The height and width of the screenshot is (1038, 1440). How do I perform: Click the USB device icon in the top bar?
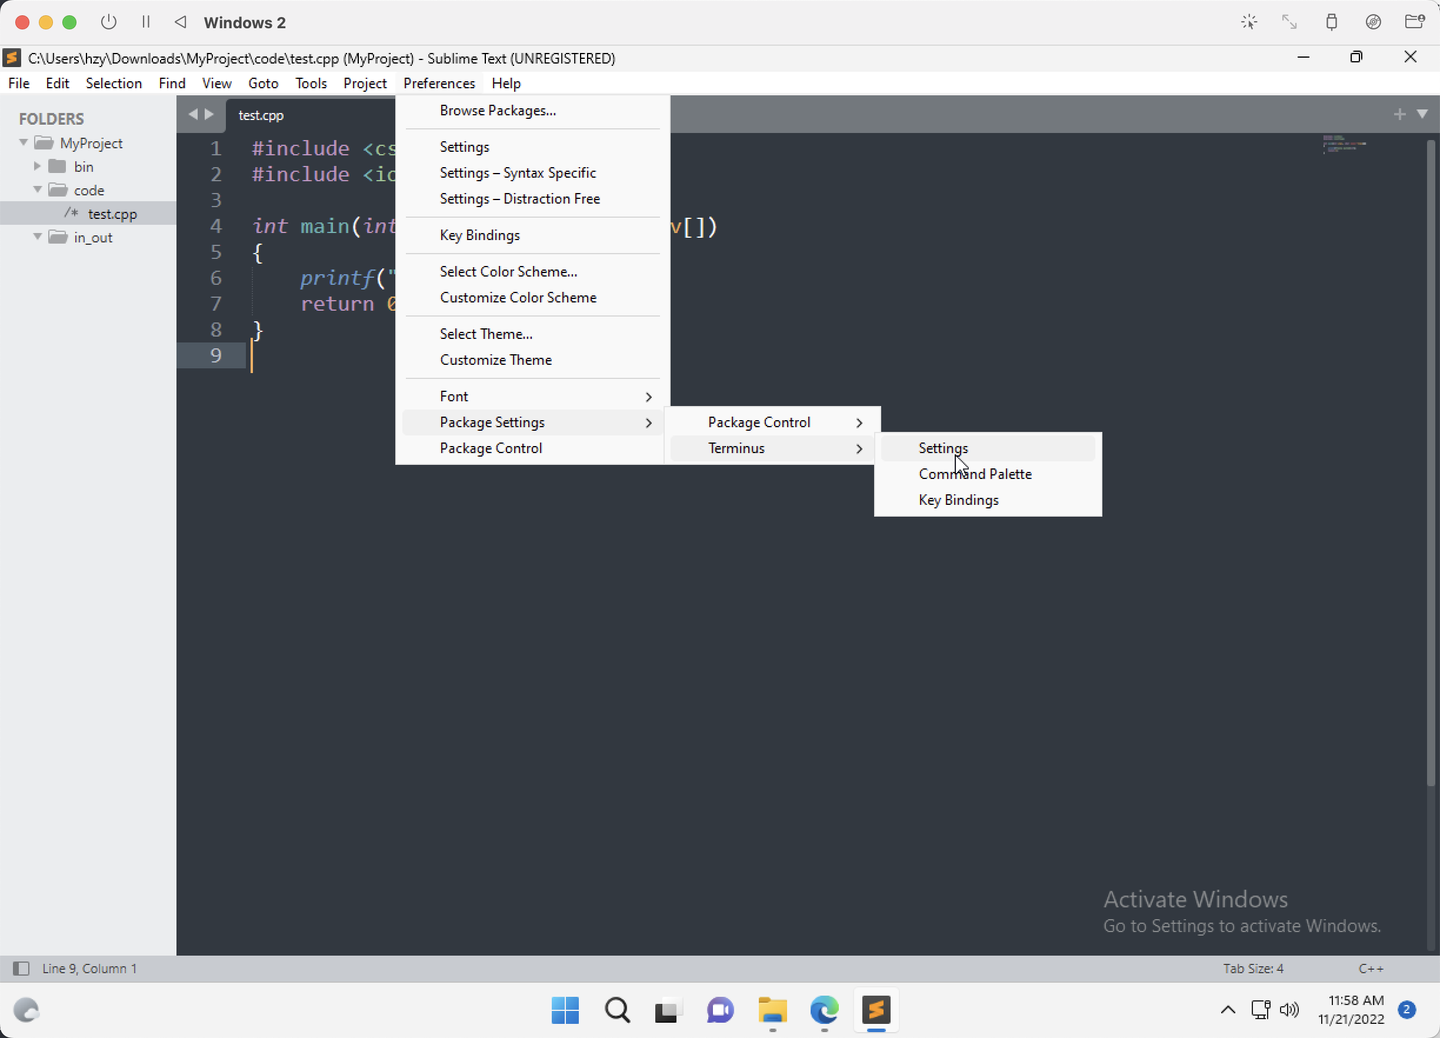(1331, 21)
